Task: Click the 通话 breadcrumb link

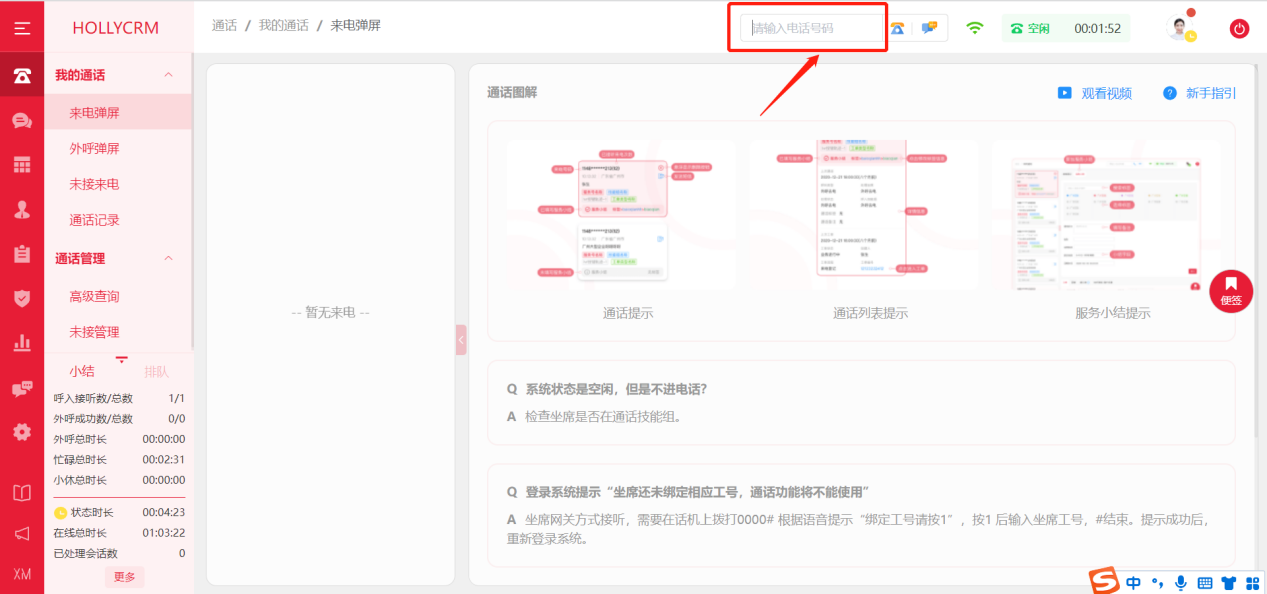Action: click(x=224, y=25)
